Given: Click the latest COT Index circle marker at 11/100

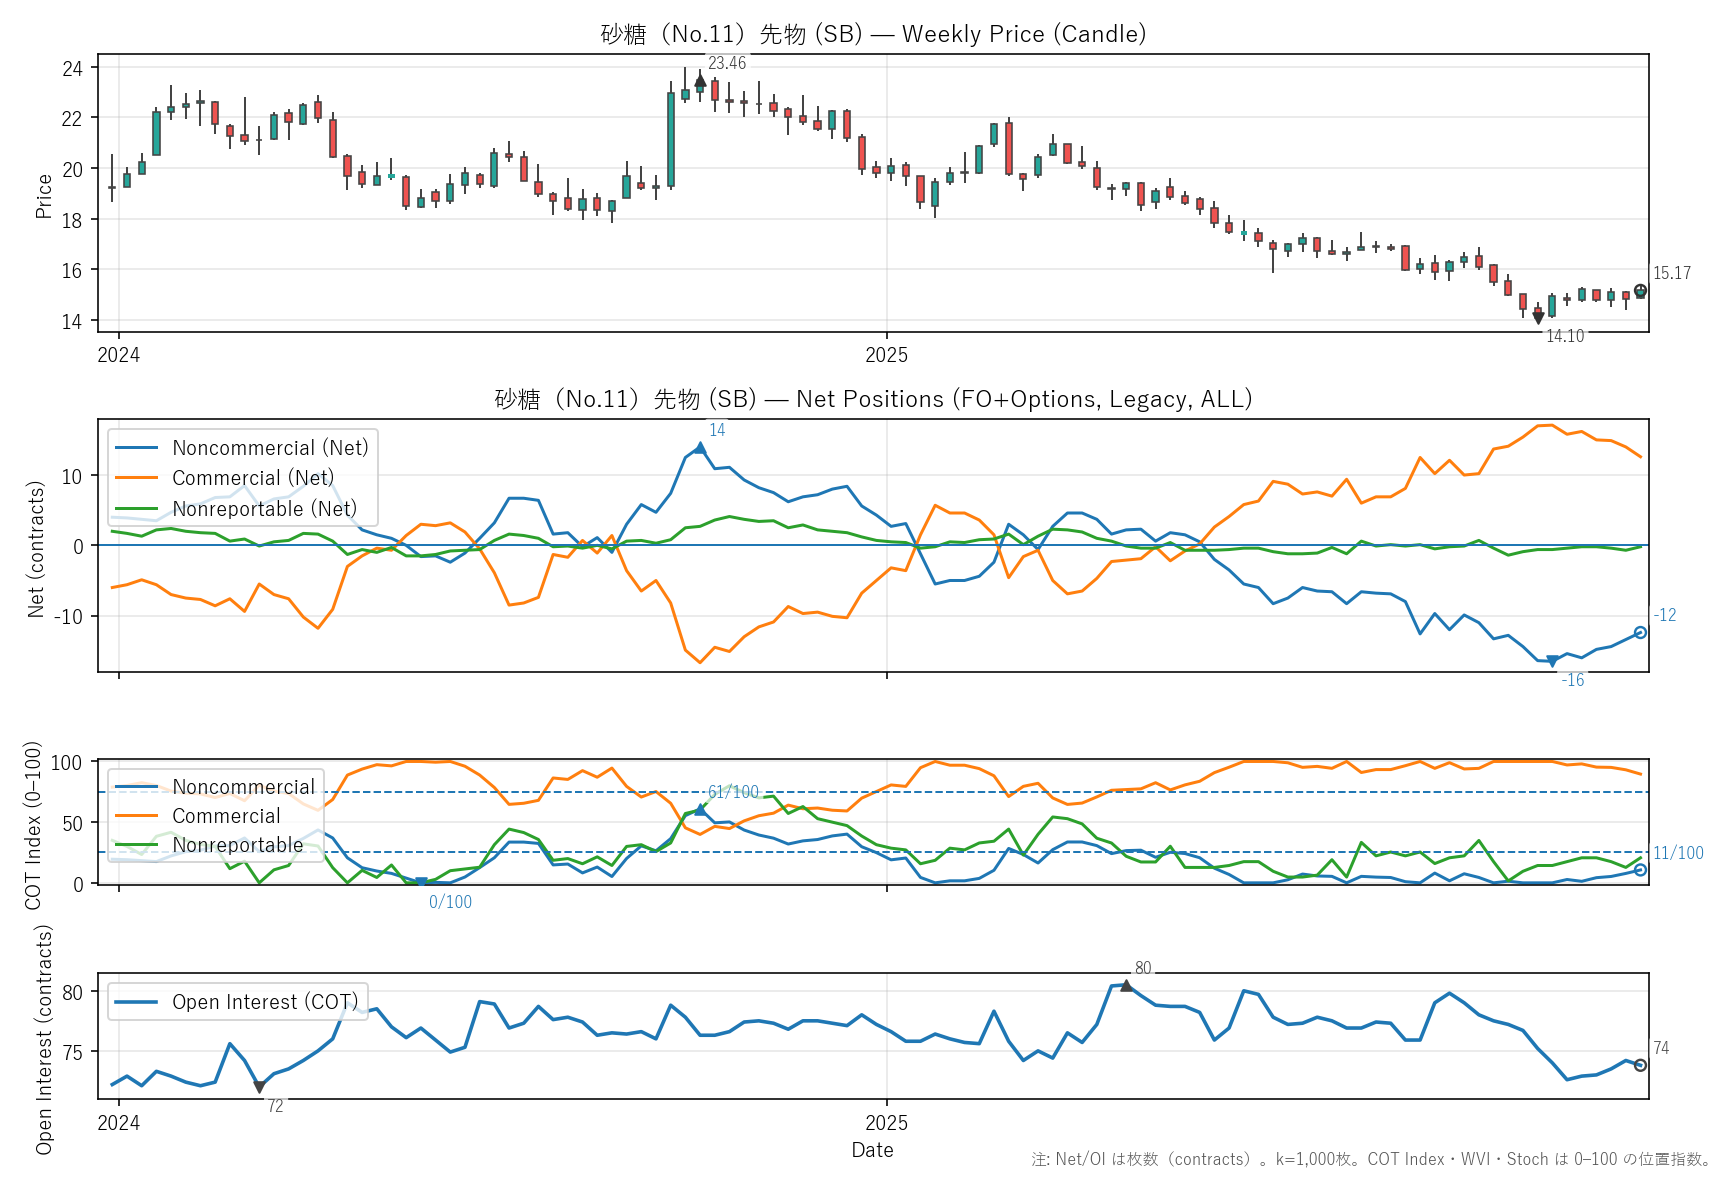Looking at the screenshot, I should tap(1640, 870).
